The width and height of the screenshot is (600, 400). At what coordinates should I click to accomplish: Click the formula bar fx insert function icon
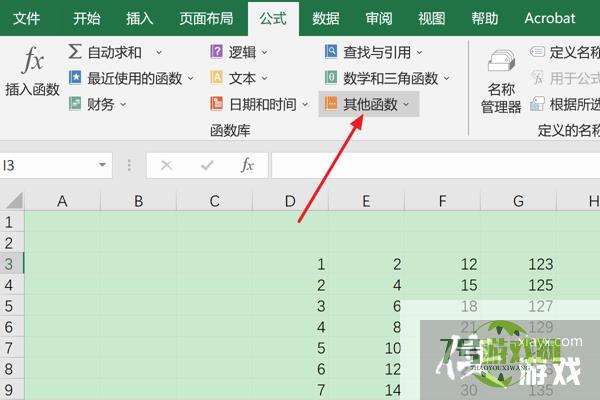point(248,165)
